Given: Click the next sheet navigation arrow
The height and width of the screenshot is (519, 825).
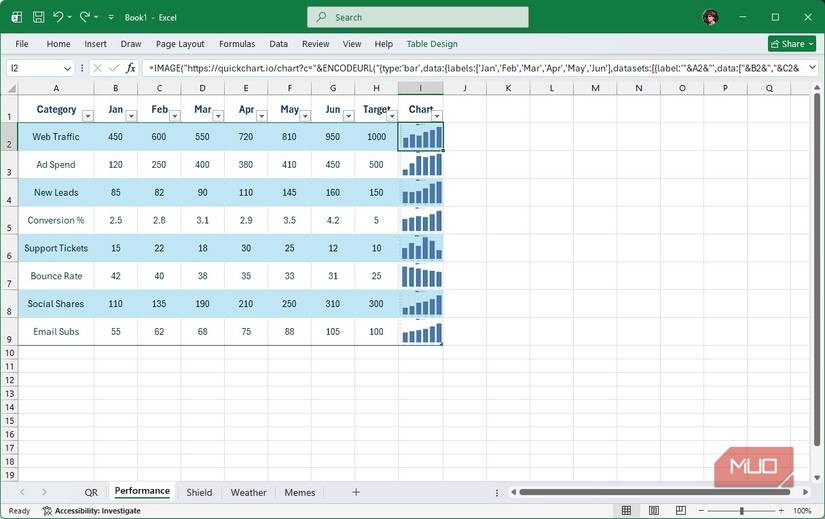Looking at the screenshot, I should click(x=44, y=492).
